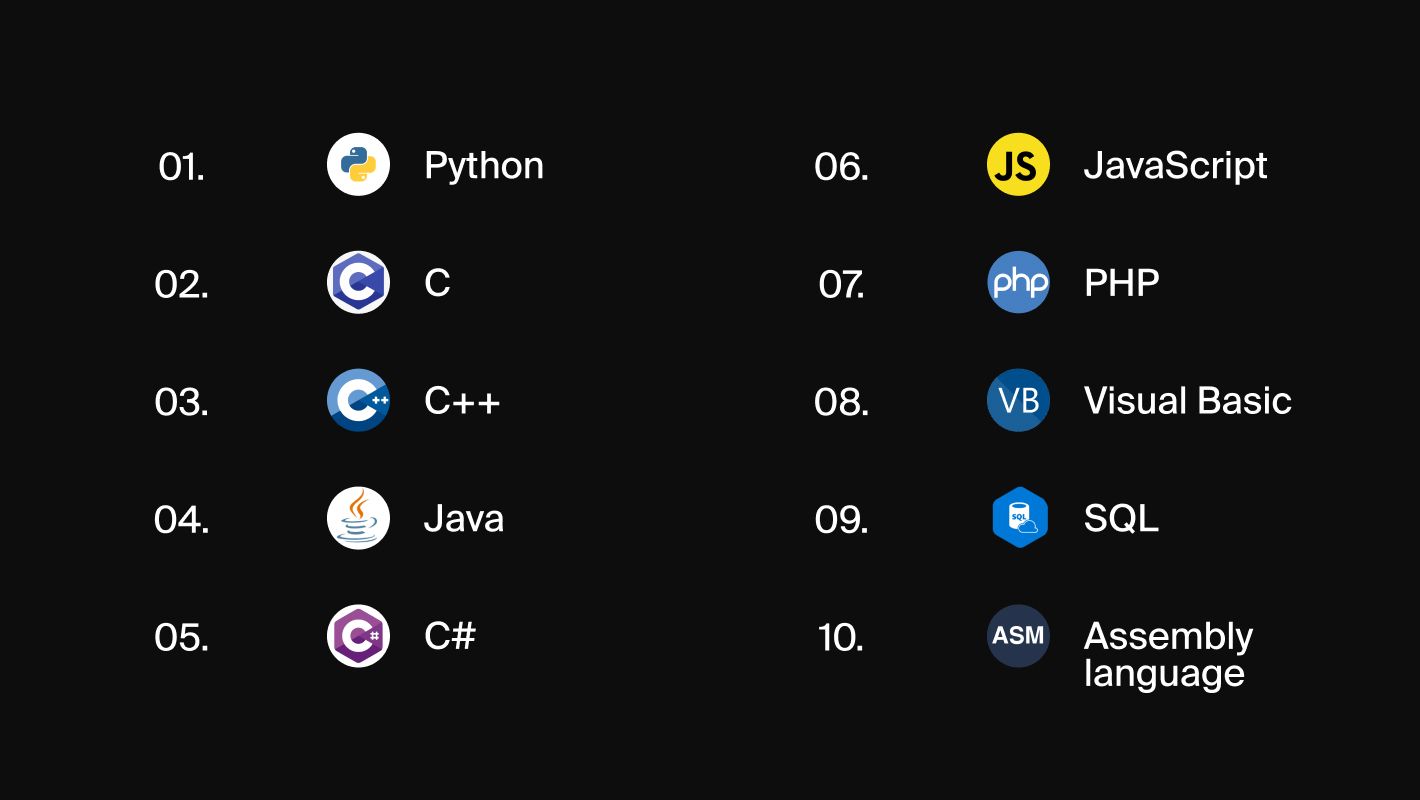Click the Java coffee cup icon
Viewport: 1420px width, 800px height.
point(358,518)
